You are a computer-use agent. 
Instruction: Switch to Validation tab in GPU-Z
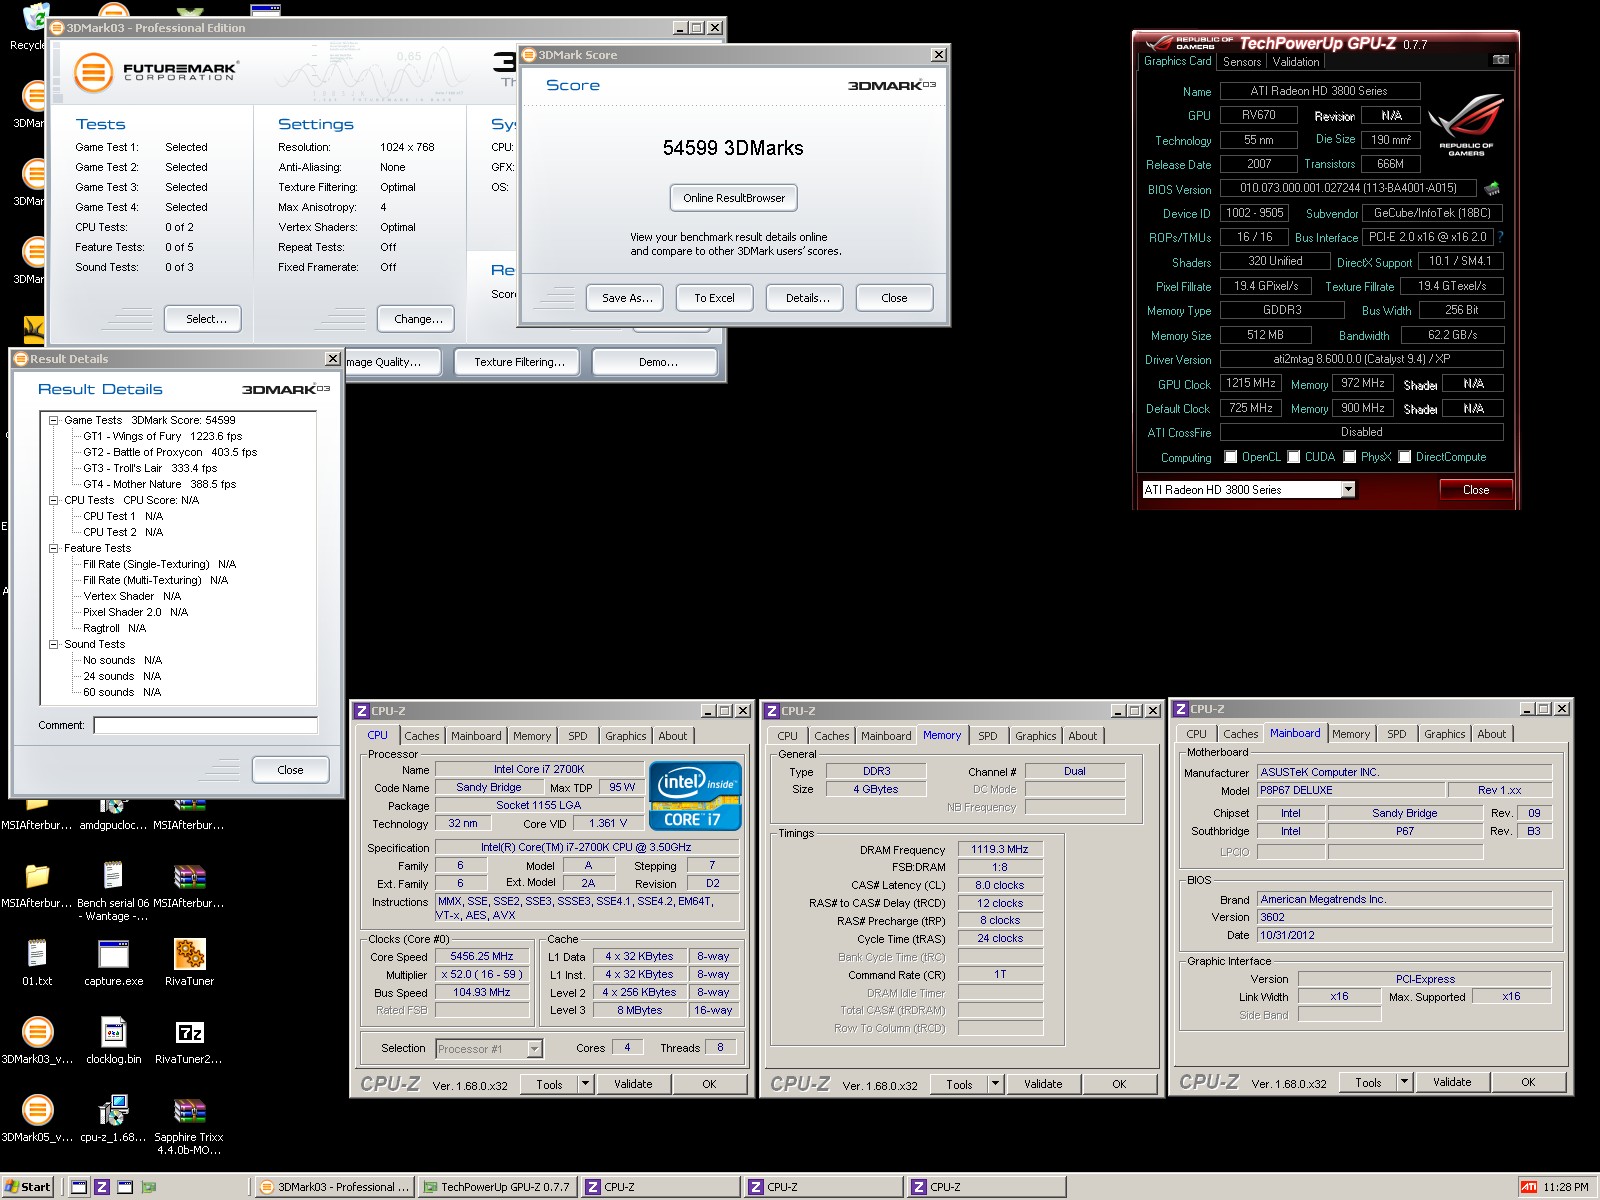pos(1296,62)
